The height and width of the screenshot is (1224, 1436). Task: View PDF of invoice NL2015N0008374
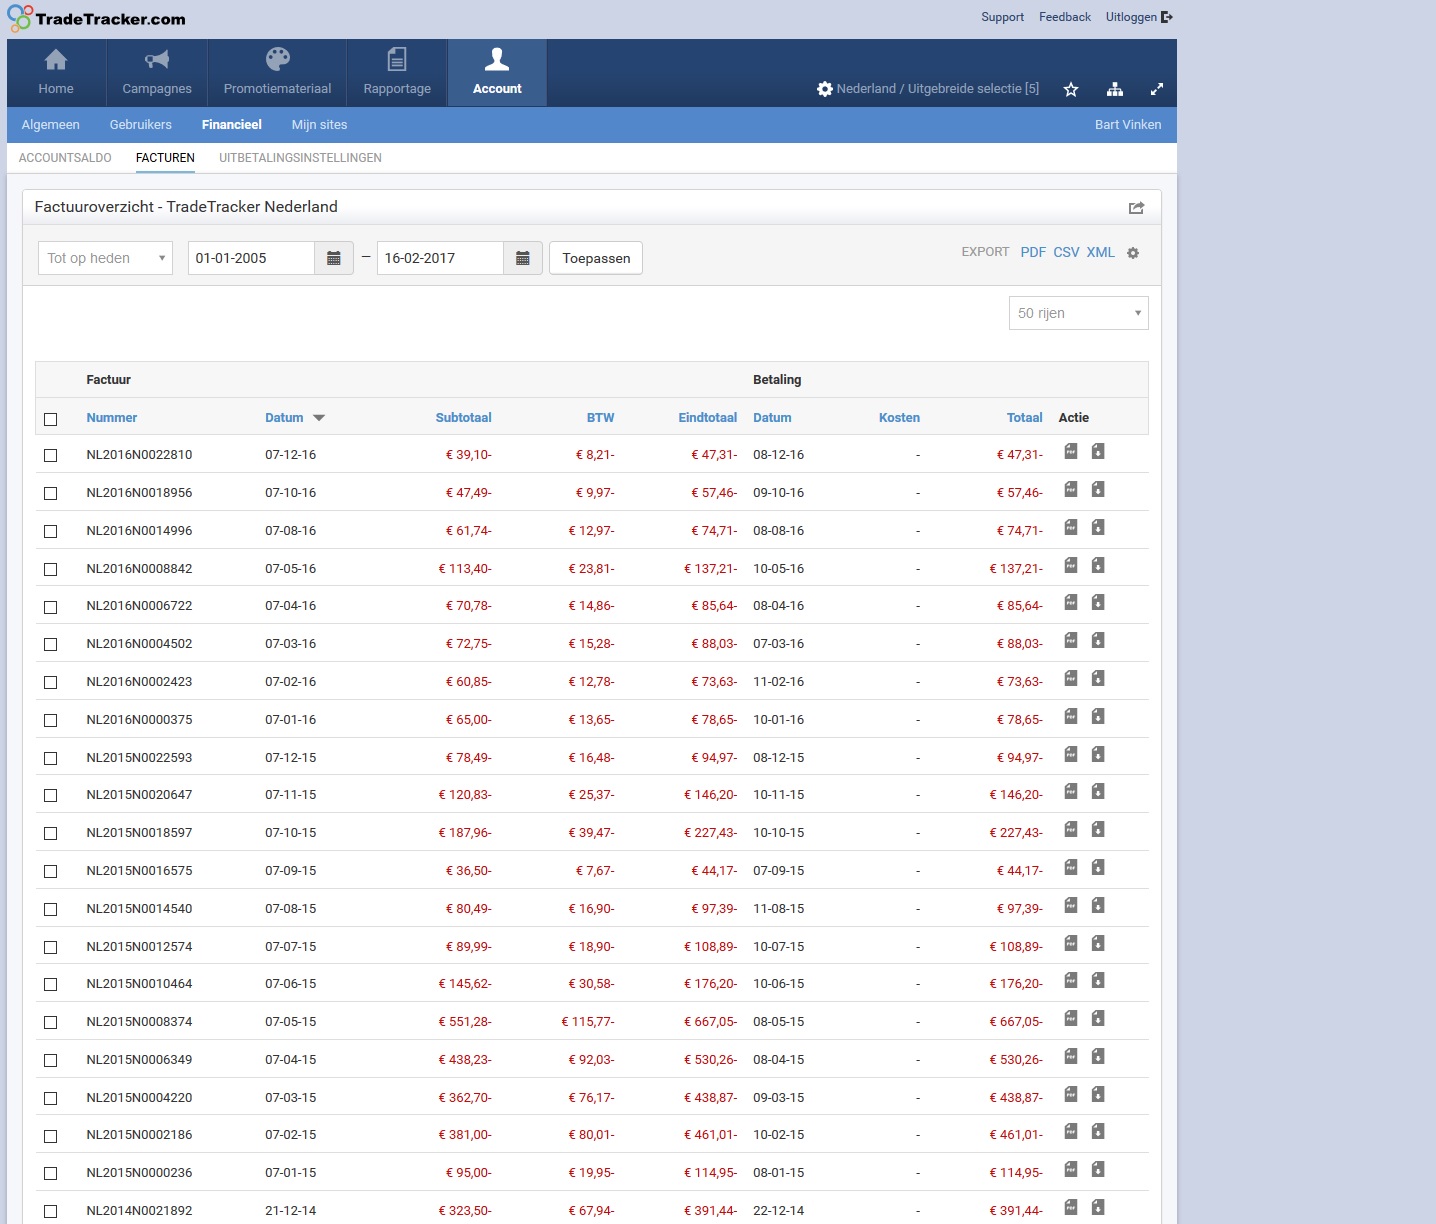(1071, 1019)
